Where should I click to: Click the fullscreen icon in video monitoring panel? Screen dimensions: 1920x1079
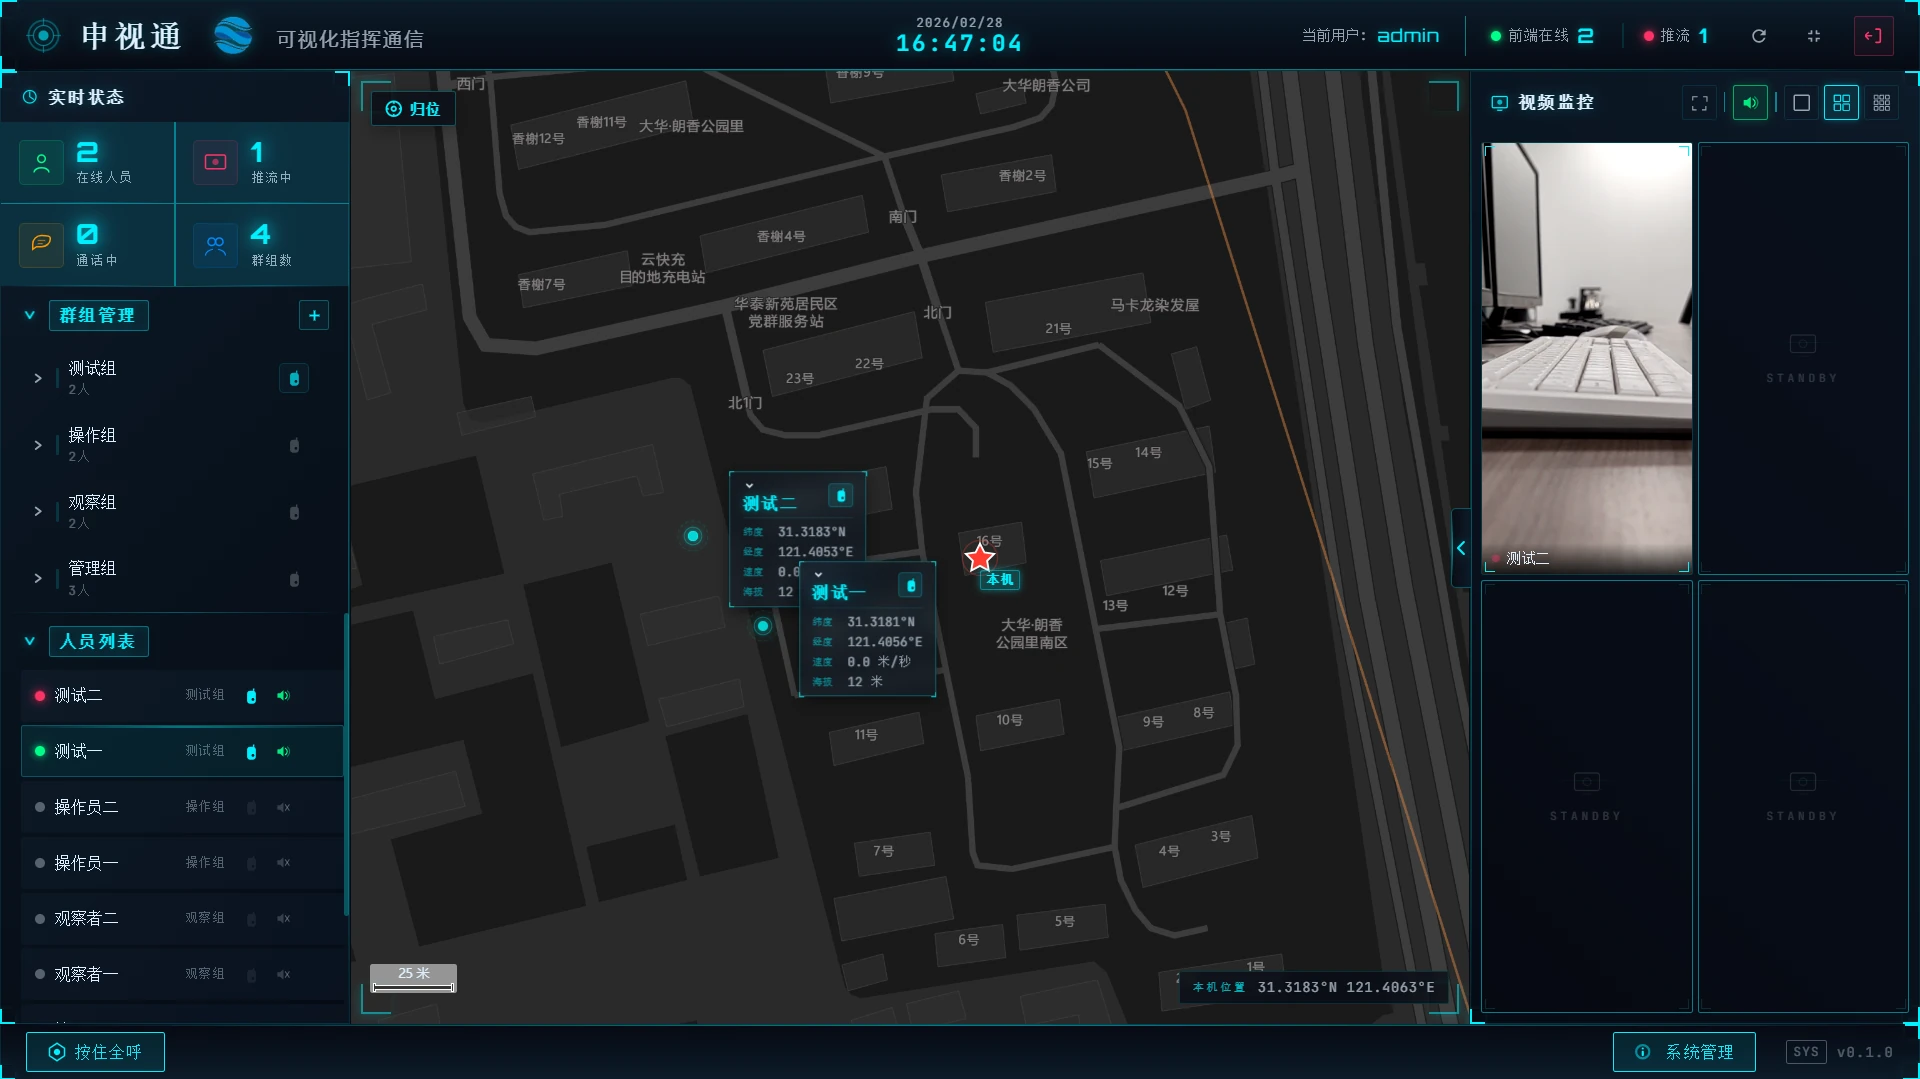click(x=1699, y=102)
